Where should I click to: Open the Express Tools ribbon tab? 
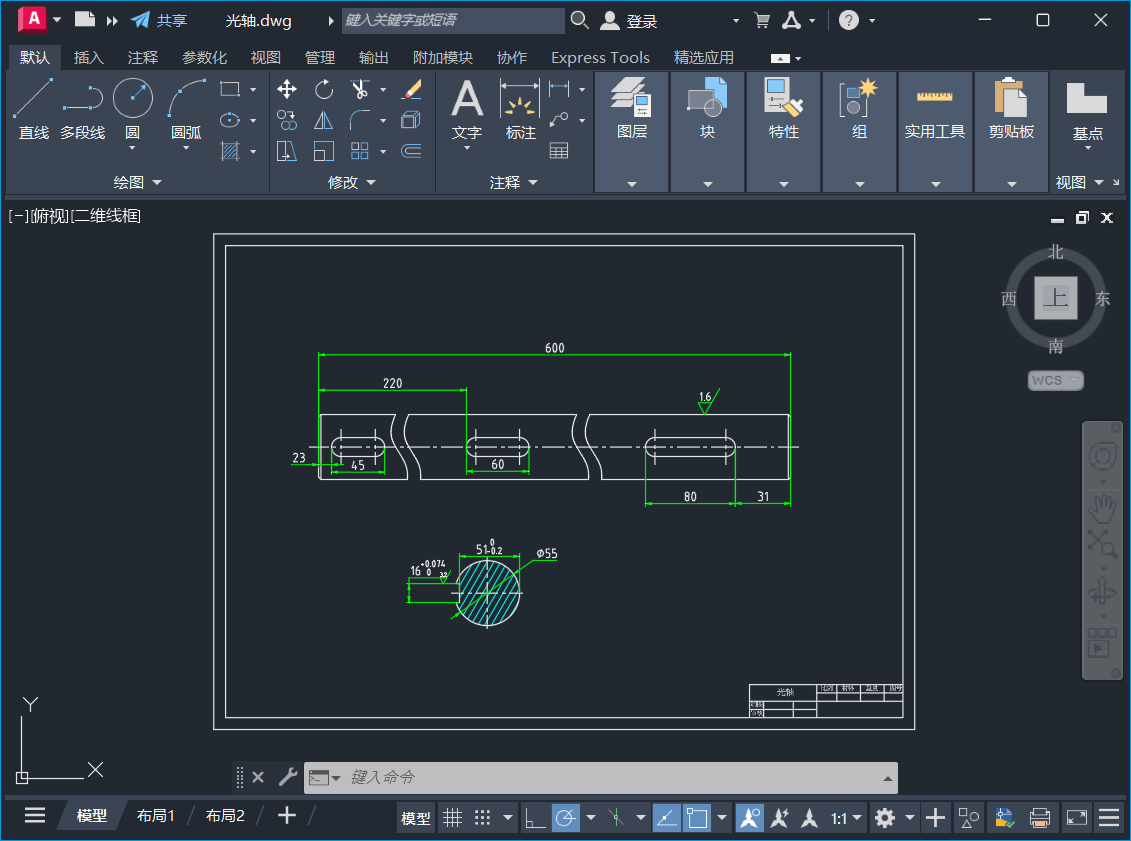click(x=600, y=57)
